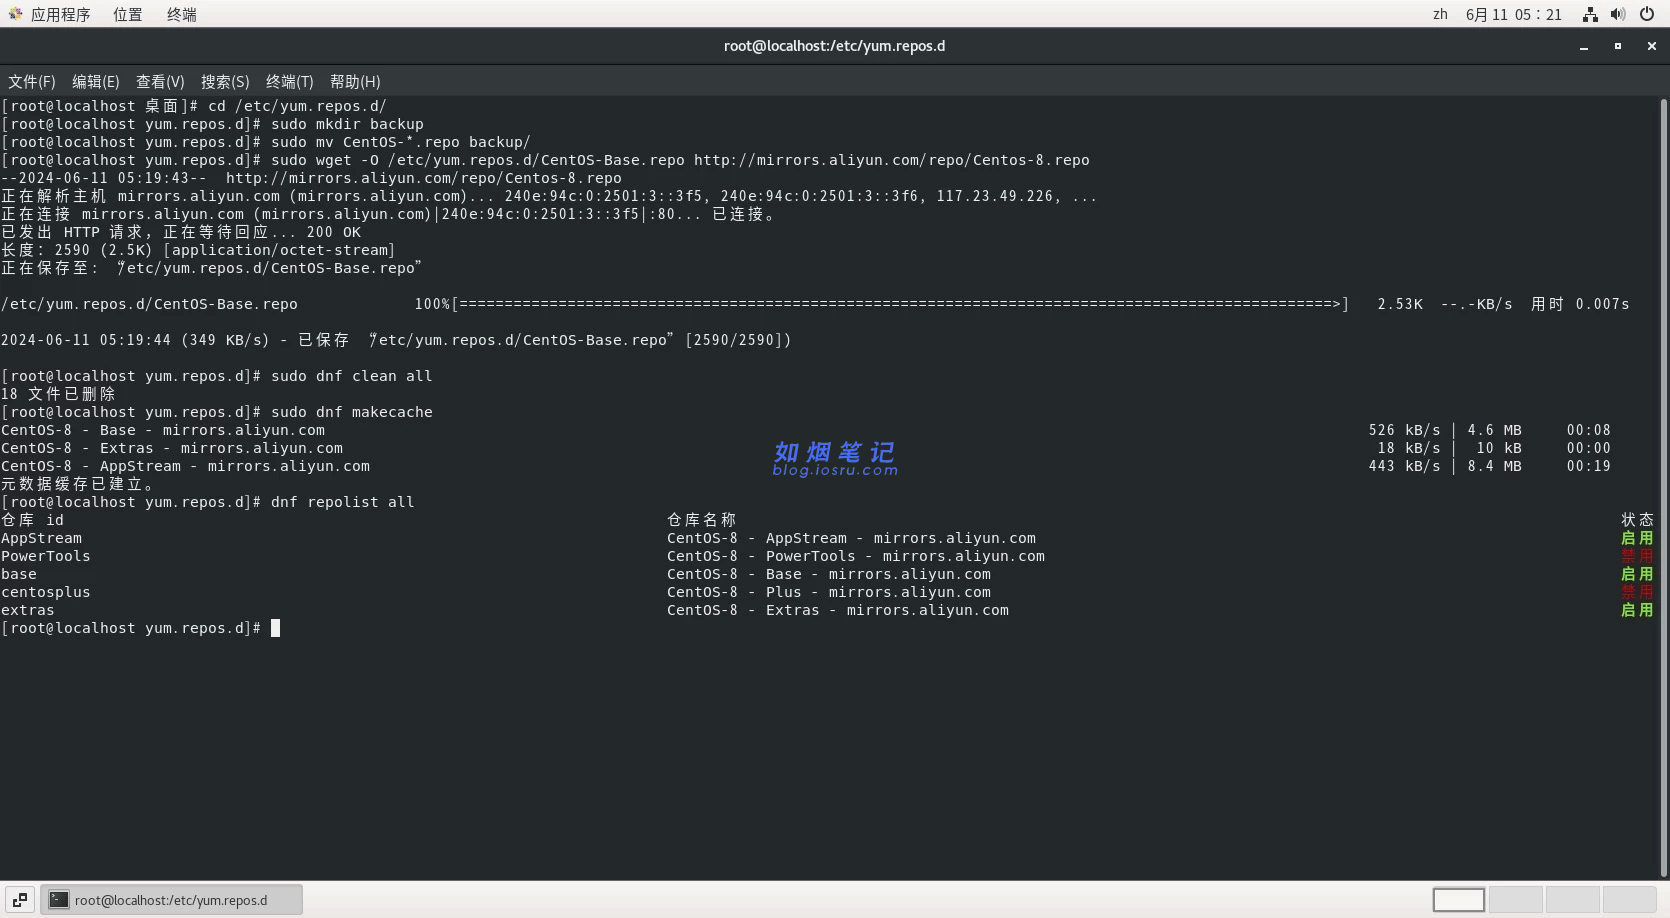Switch to the fourth workspace

click(1630, 900)
